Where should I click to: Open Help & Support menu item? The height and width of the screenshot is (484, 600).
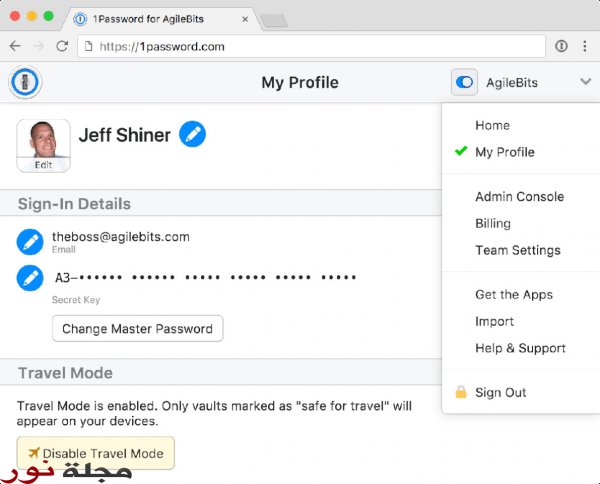click(x=521, y=348)
